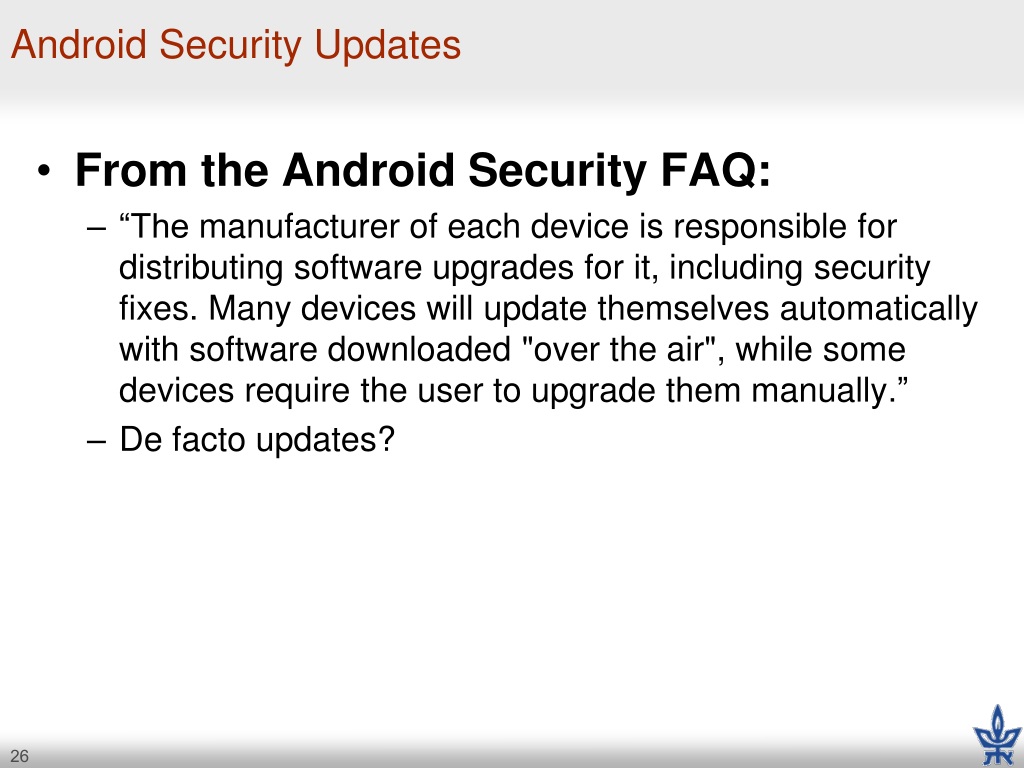1024x768 pixels.
Task: Click the dash before De facto updates
Action: [x=96, y=441]
